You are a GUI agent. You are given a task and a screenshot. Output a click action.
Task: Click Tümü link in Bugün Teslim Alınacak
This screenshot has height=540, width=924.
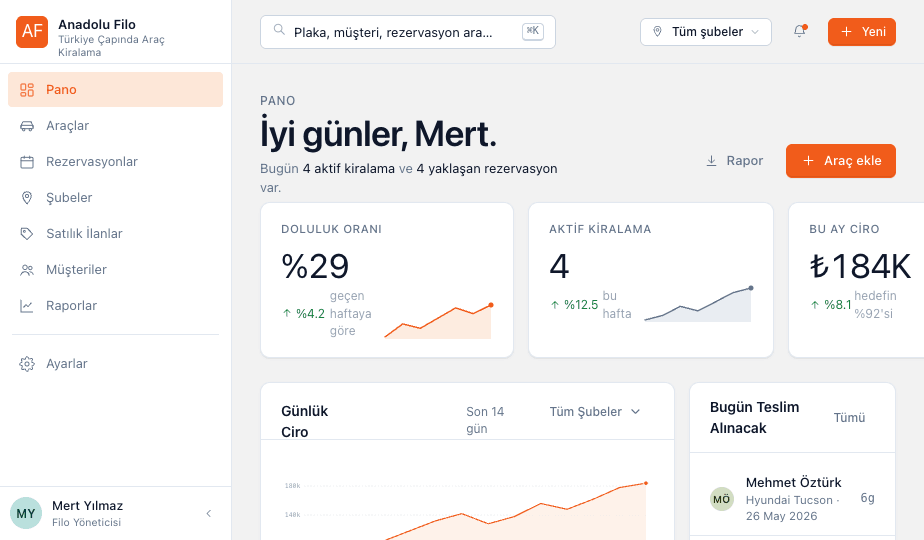(x=849, y=417)
